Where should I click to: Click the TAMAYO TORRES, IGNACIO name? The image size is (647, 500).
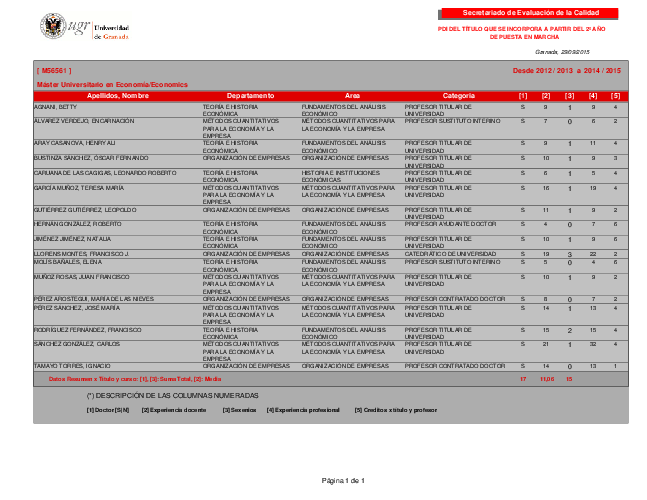click(x=72, y=366)
